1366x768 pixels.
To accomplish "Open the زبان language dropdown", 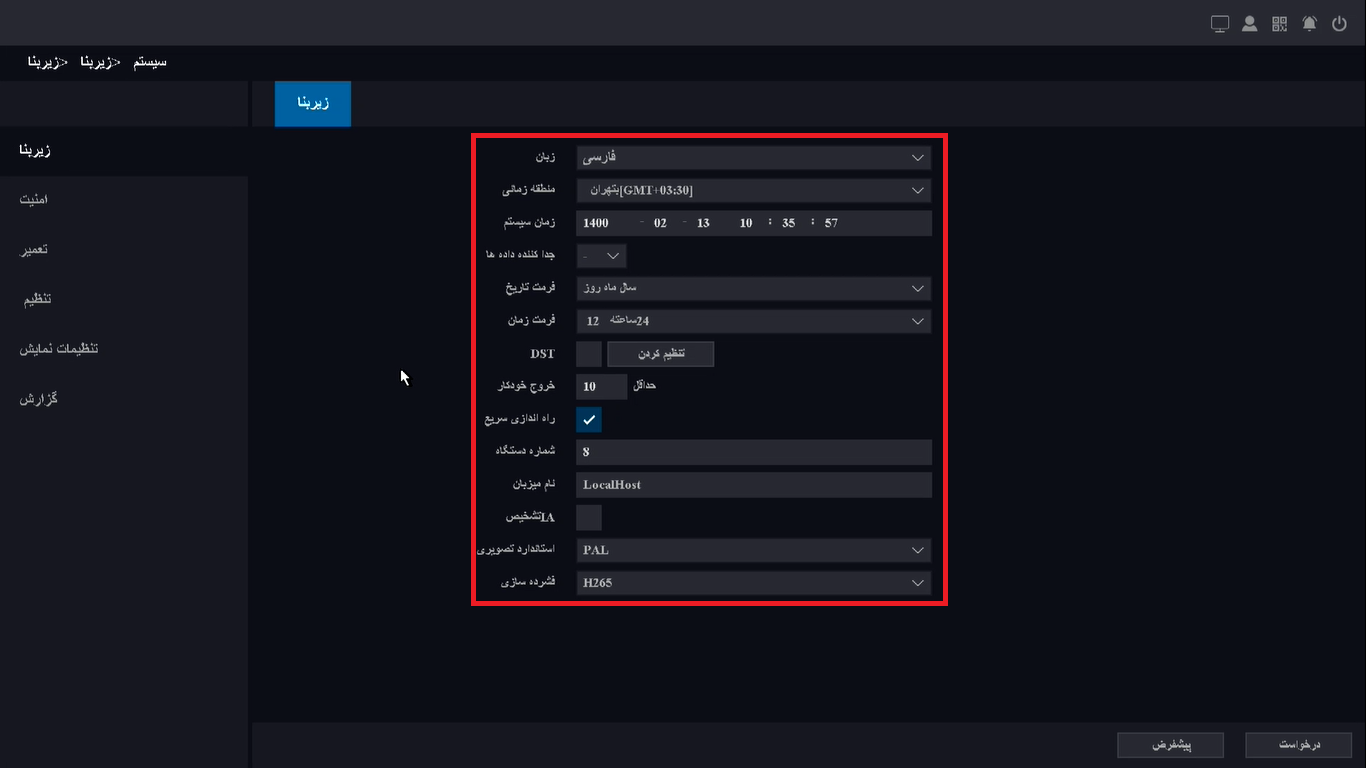I will pyautogui.click(x=754, y=158).
